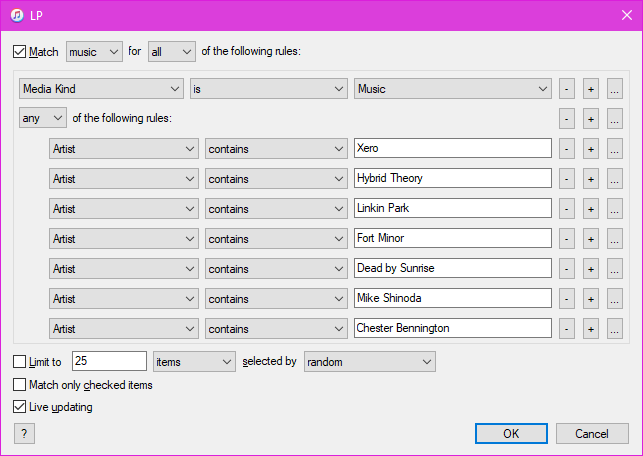Confirm the playlist with OK
Image resolution: width=643 pixels, height=456 pixels.
pyautogui.click(x=511, y=433)
